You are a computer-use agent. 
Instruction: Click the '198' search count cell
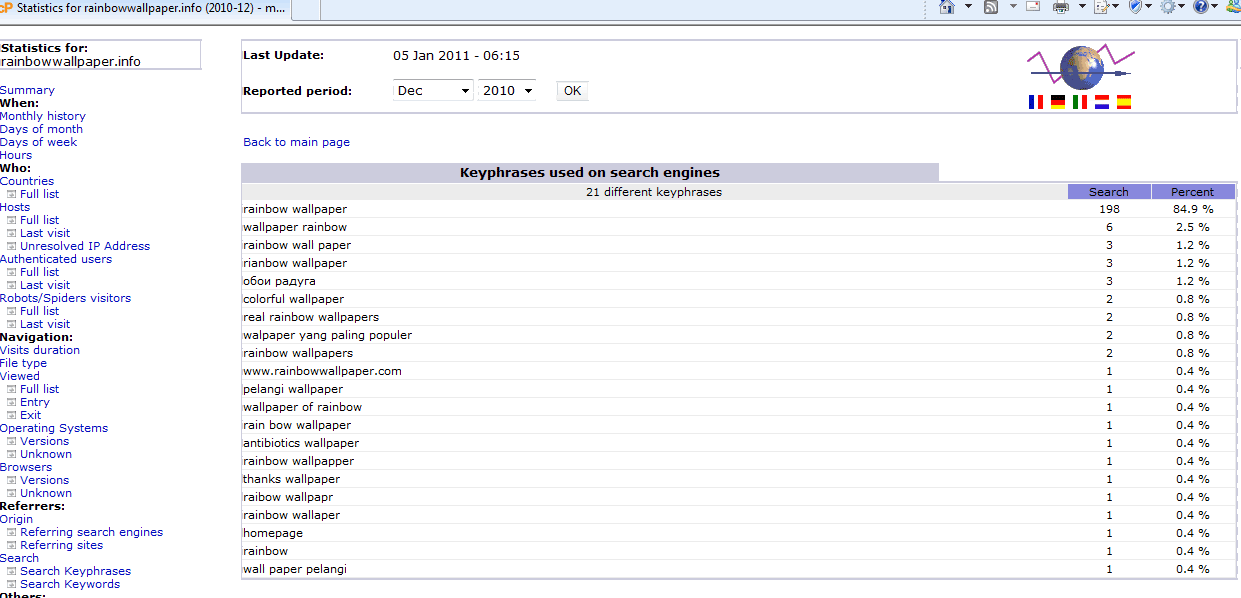point(1108,209)
